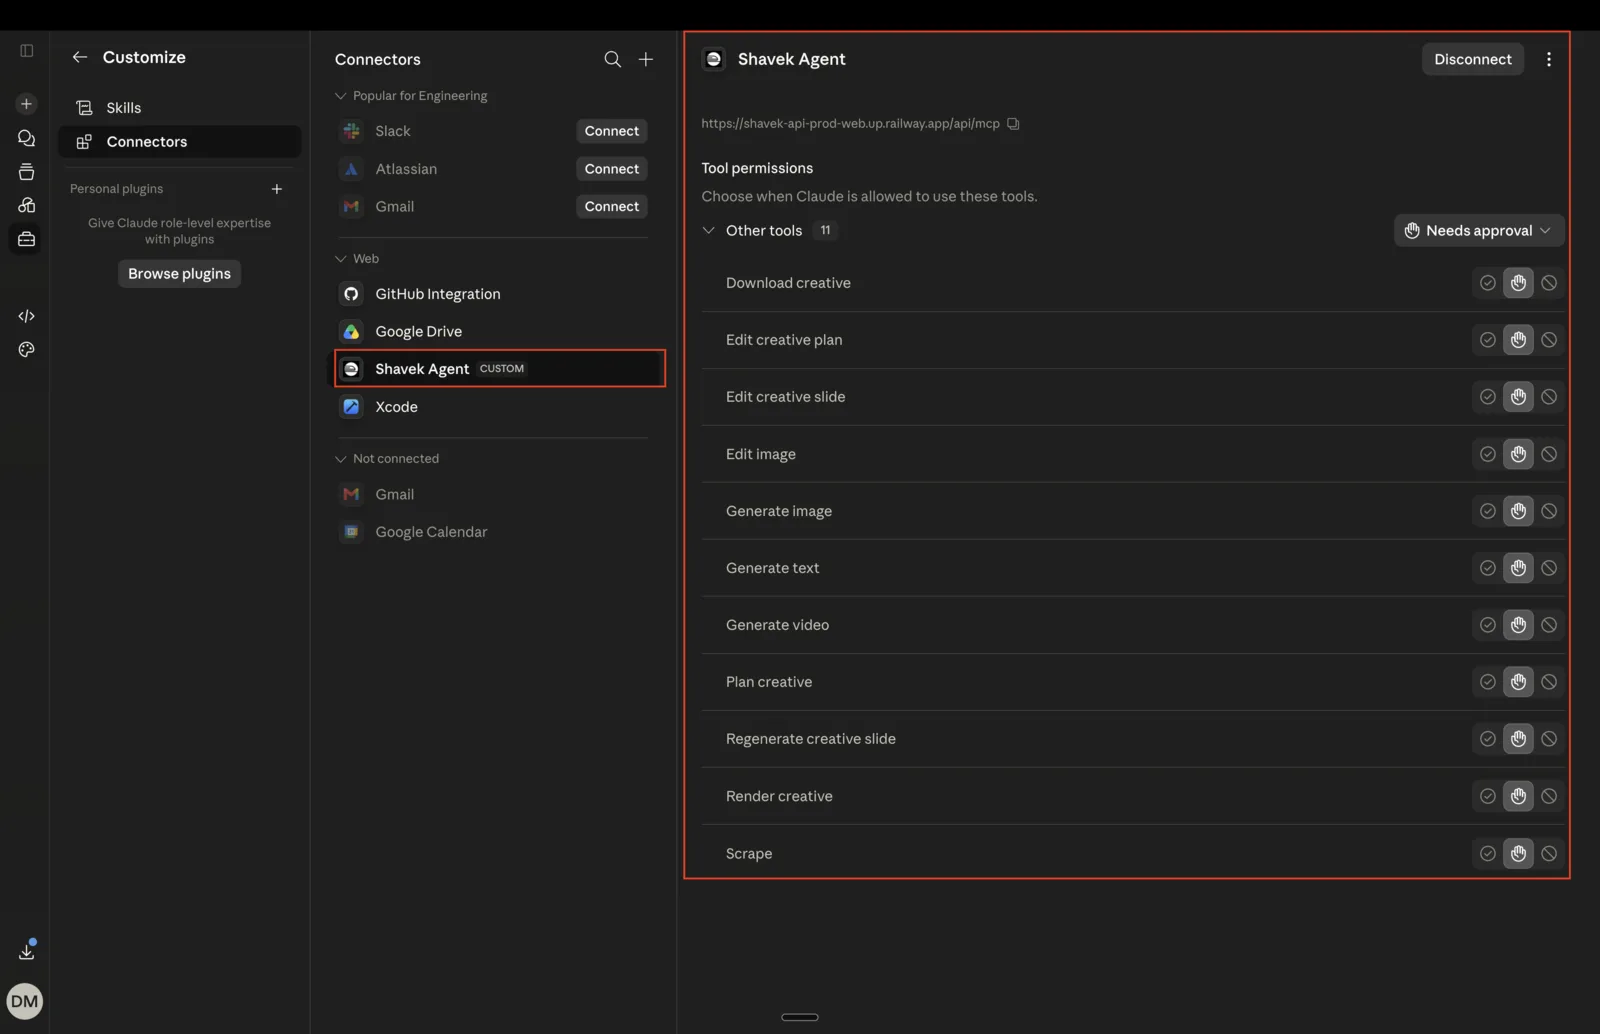Click the search connectors magnifier icon
This screenshot has height=1034, width=1600.
coord(612,59)
